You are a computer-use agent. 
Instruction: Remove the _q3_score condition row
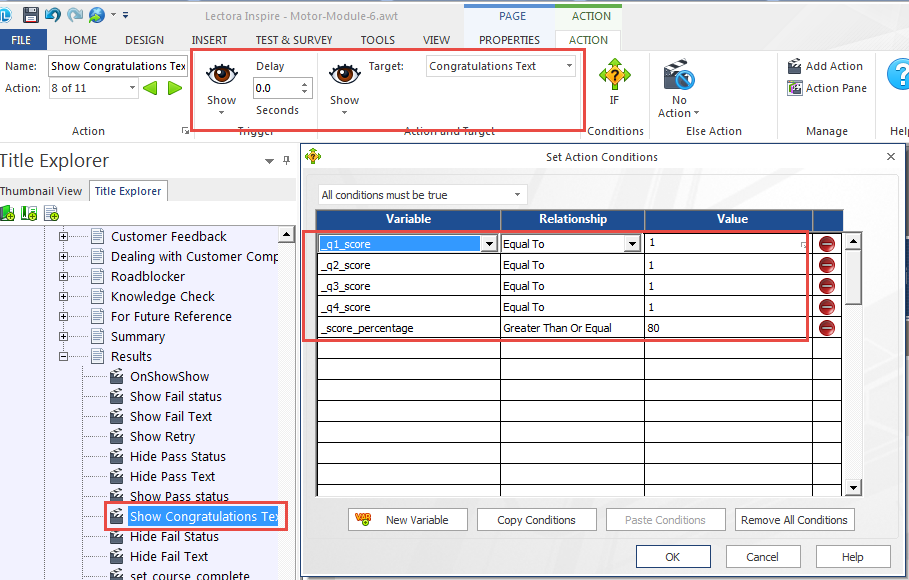[x=827, y=286]
